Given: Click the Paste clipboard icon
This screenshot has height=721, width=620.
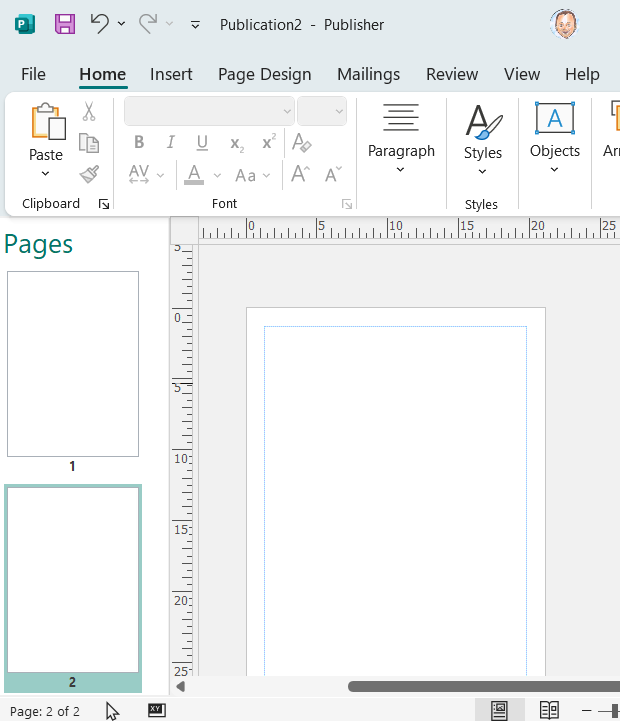Looking at the screenshot, I should click(x=48, y=121).
